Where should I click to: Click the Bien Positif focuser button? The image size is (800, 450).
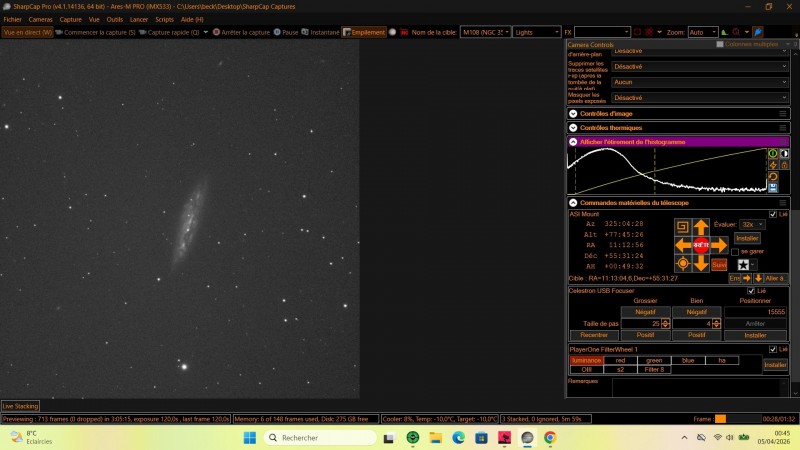tap(696, 335)
